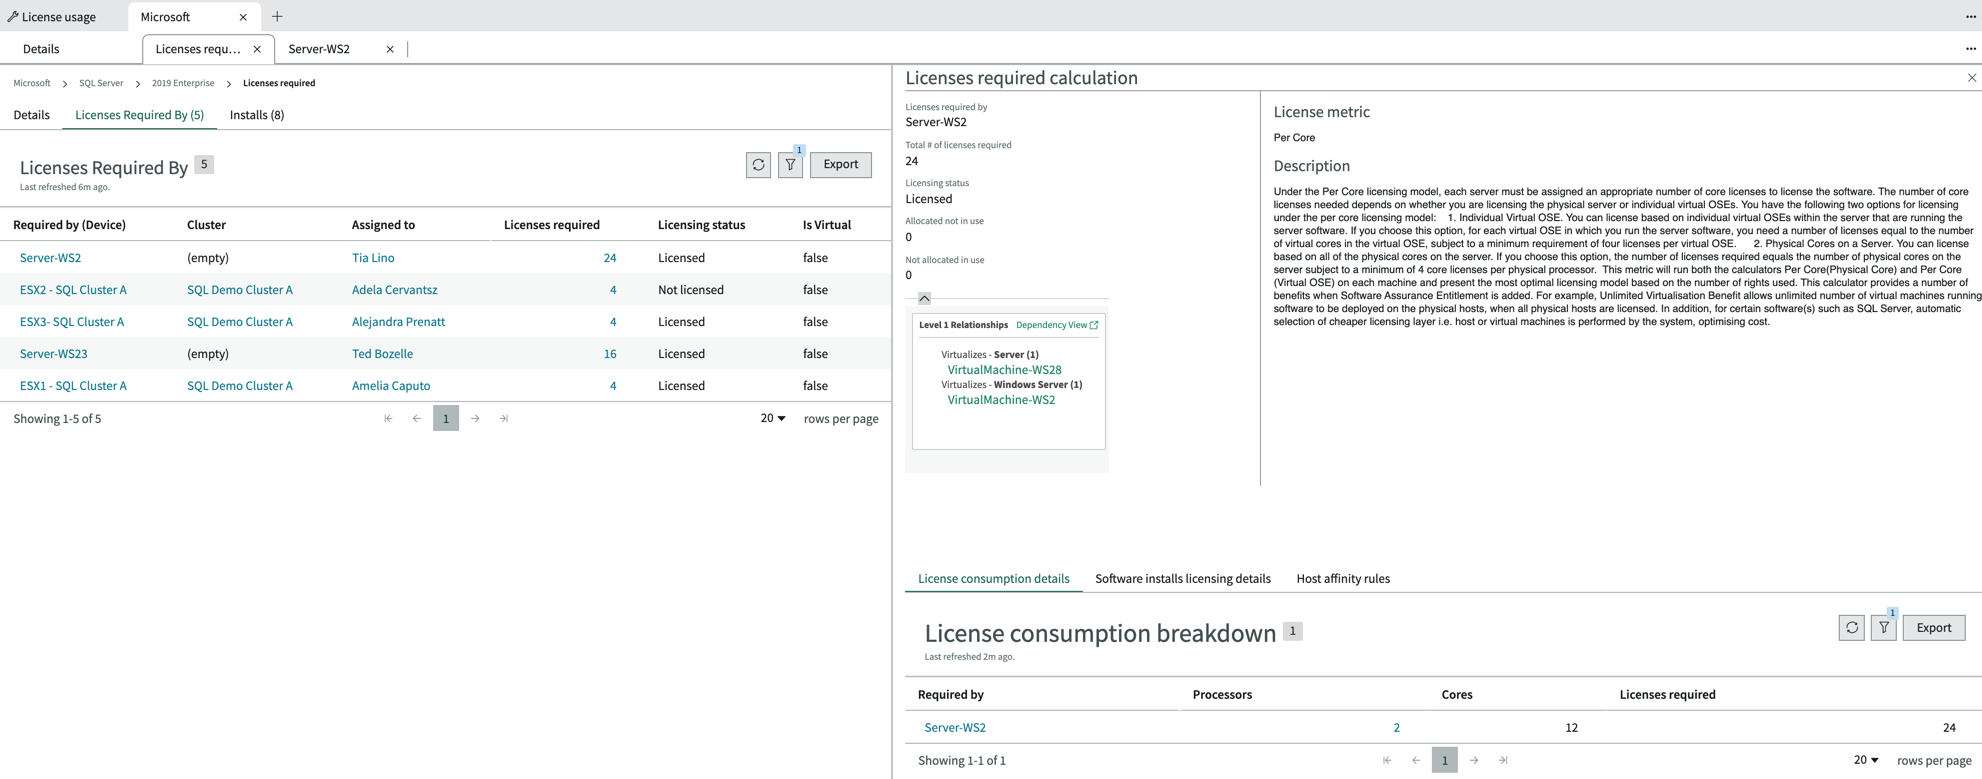This screenshot has width=1982, height=779.
Task: Export the Licenses Required By table
Action: 840,165
